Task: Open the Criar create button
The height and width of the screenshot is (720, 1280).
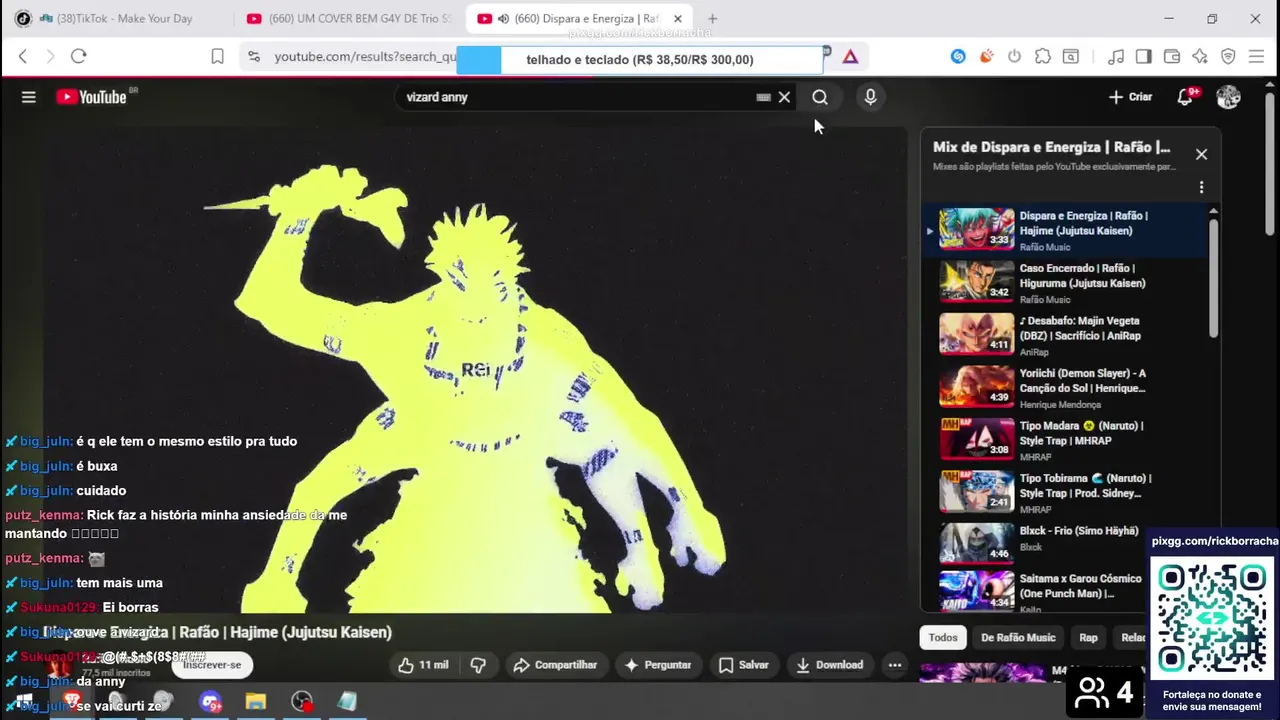Action: pyautogui.click(x=1130, y=97)
